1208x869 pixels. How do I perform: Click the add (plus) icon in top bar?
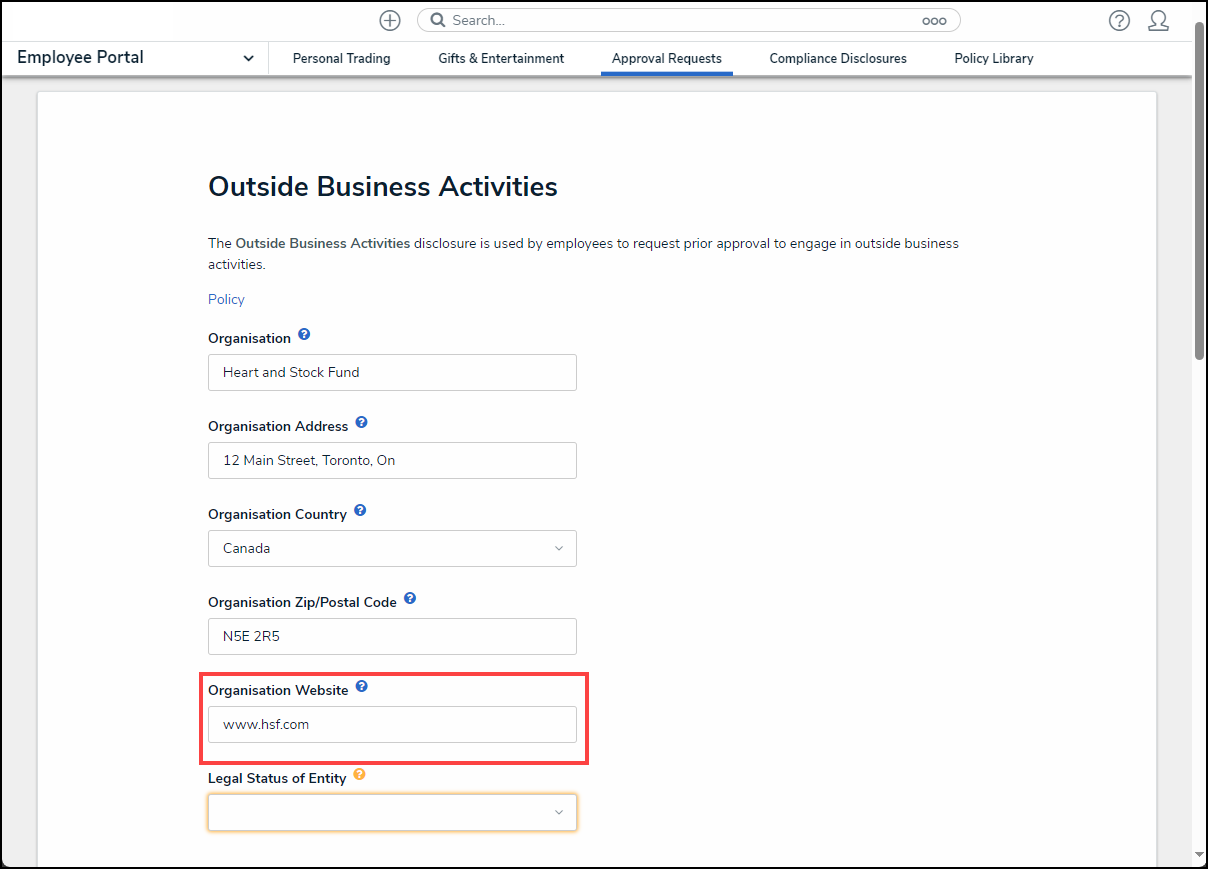(x=389, y=20)
